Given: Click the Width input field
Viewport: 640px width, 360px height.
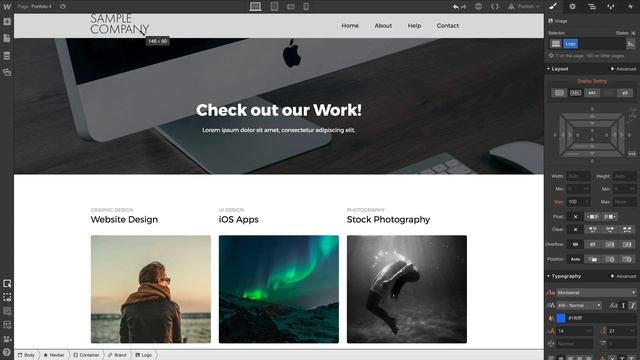Looking at the screenshot, I should tap(578, 176).
